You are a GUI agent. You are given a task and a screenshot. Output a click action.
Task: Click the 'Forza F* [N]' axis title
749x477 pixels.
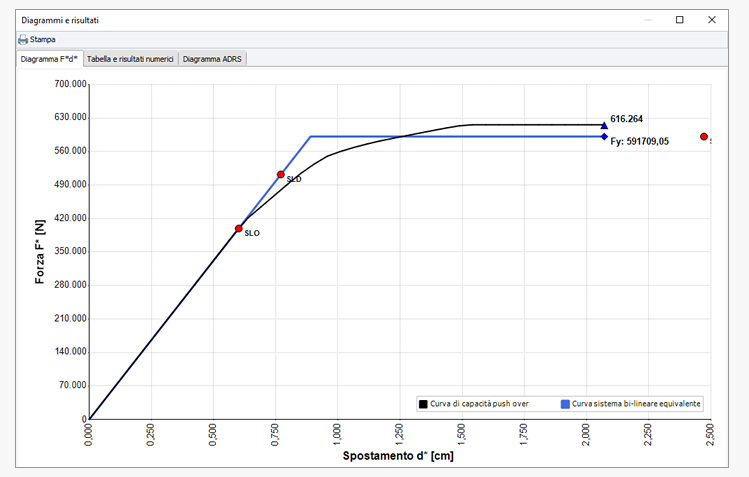point(40,252)
